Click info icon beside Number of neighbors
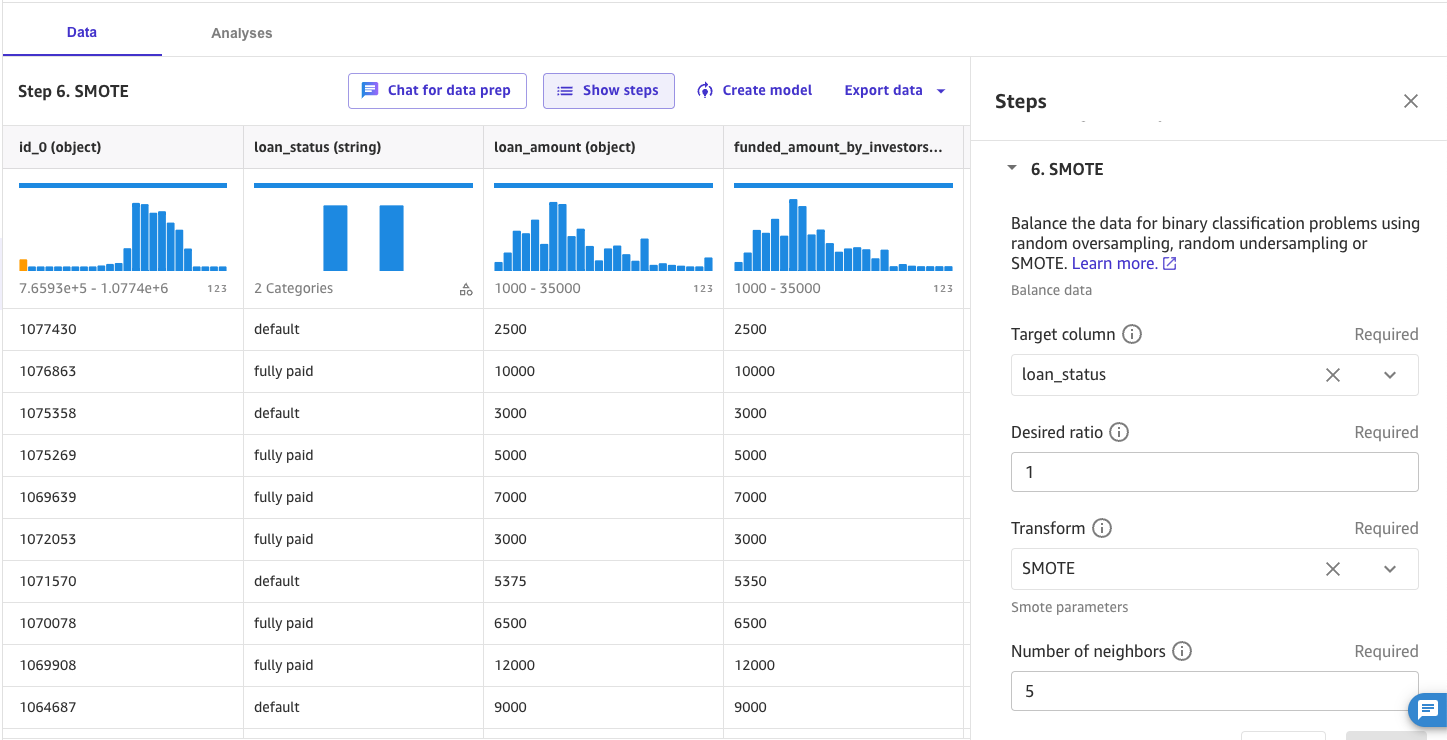The image size is (1447, 740). 1182,652
